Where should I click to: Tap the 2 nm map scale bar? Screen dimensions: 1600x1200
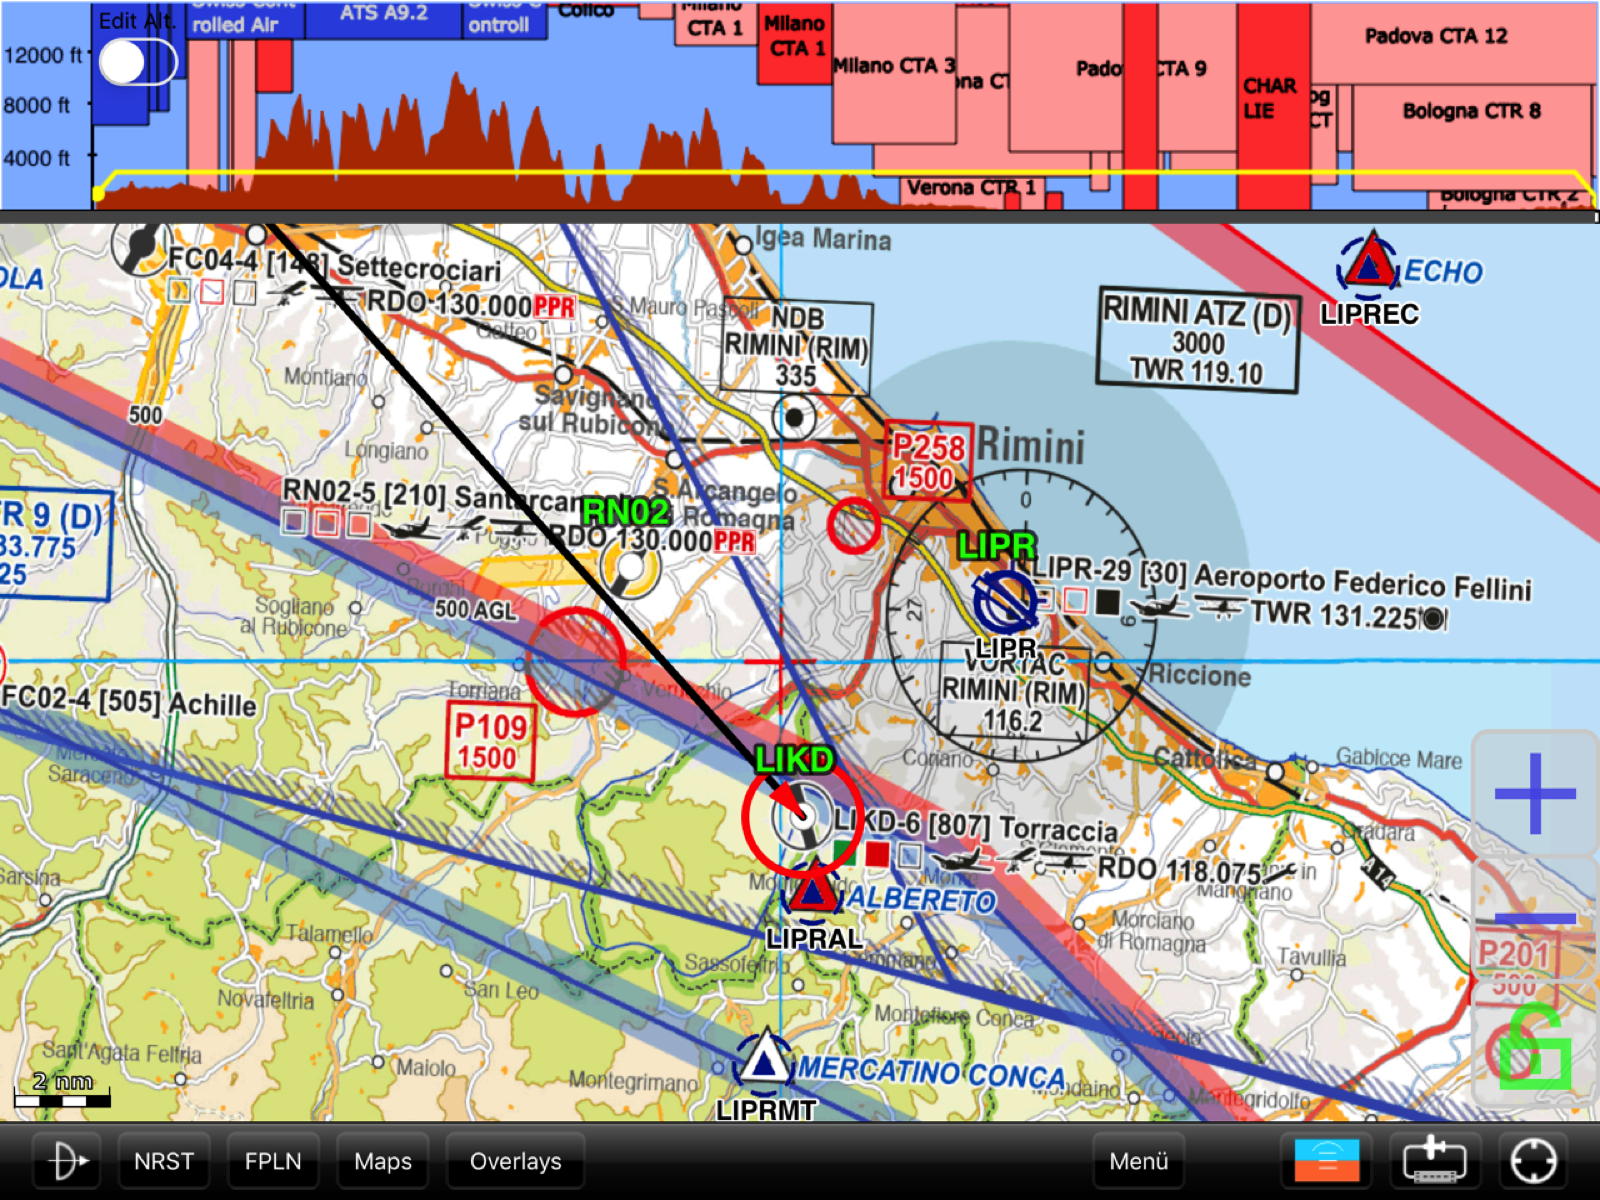tap(62, 1090)
